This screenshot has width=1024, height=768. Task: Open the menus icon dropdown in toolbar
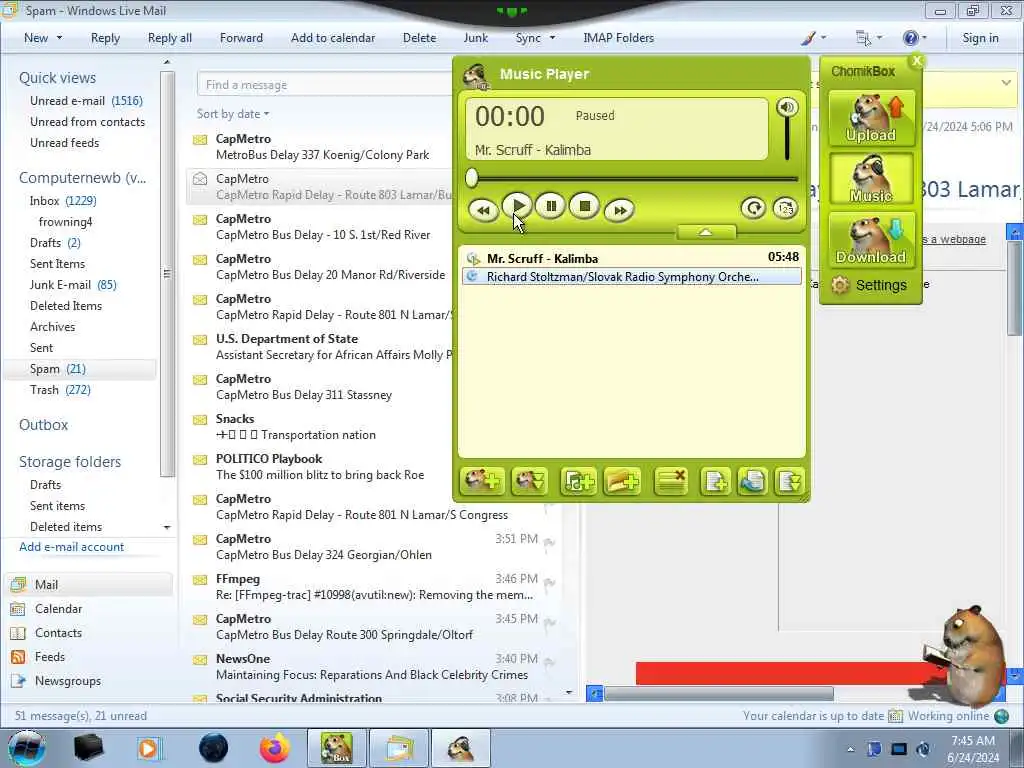[869, 38]
